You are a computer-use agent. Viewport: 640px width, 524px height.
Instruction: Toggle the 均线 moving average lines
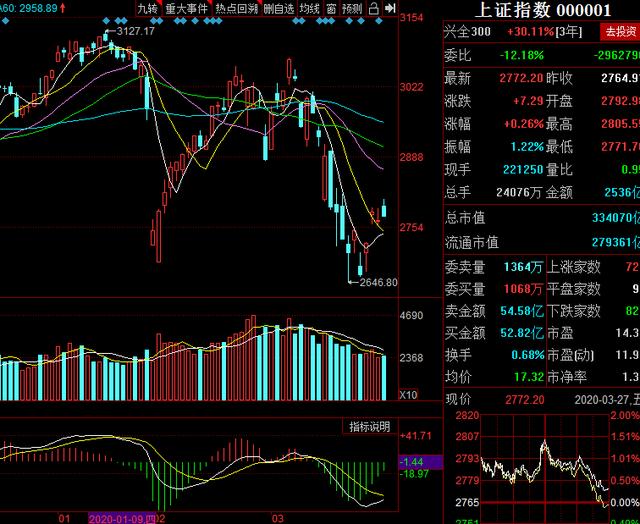click(310, 8)
